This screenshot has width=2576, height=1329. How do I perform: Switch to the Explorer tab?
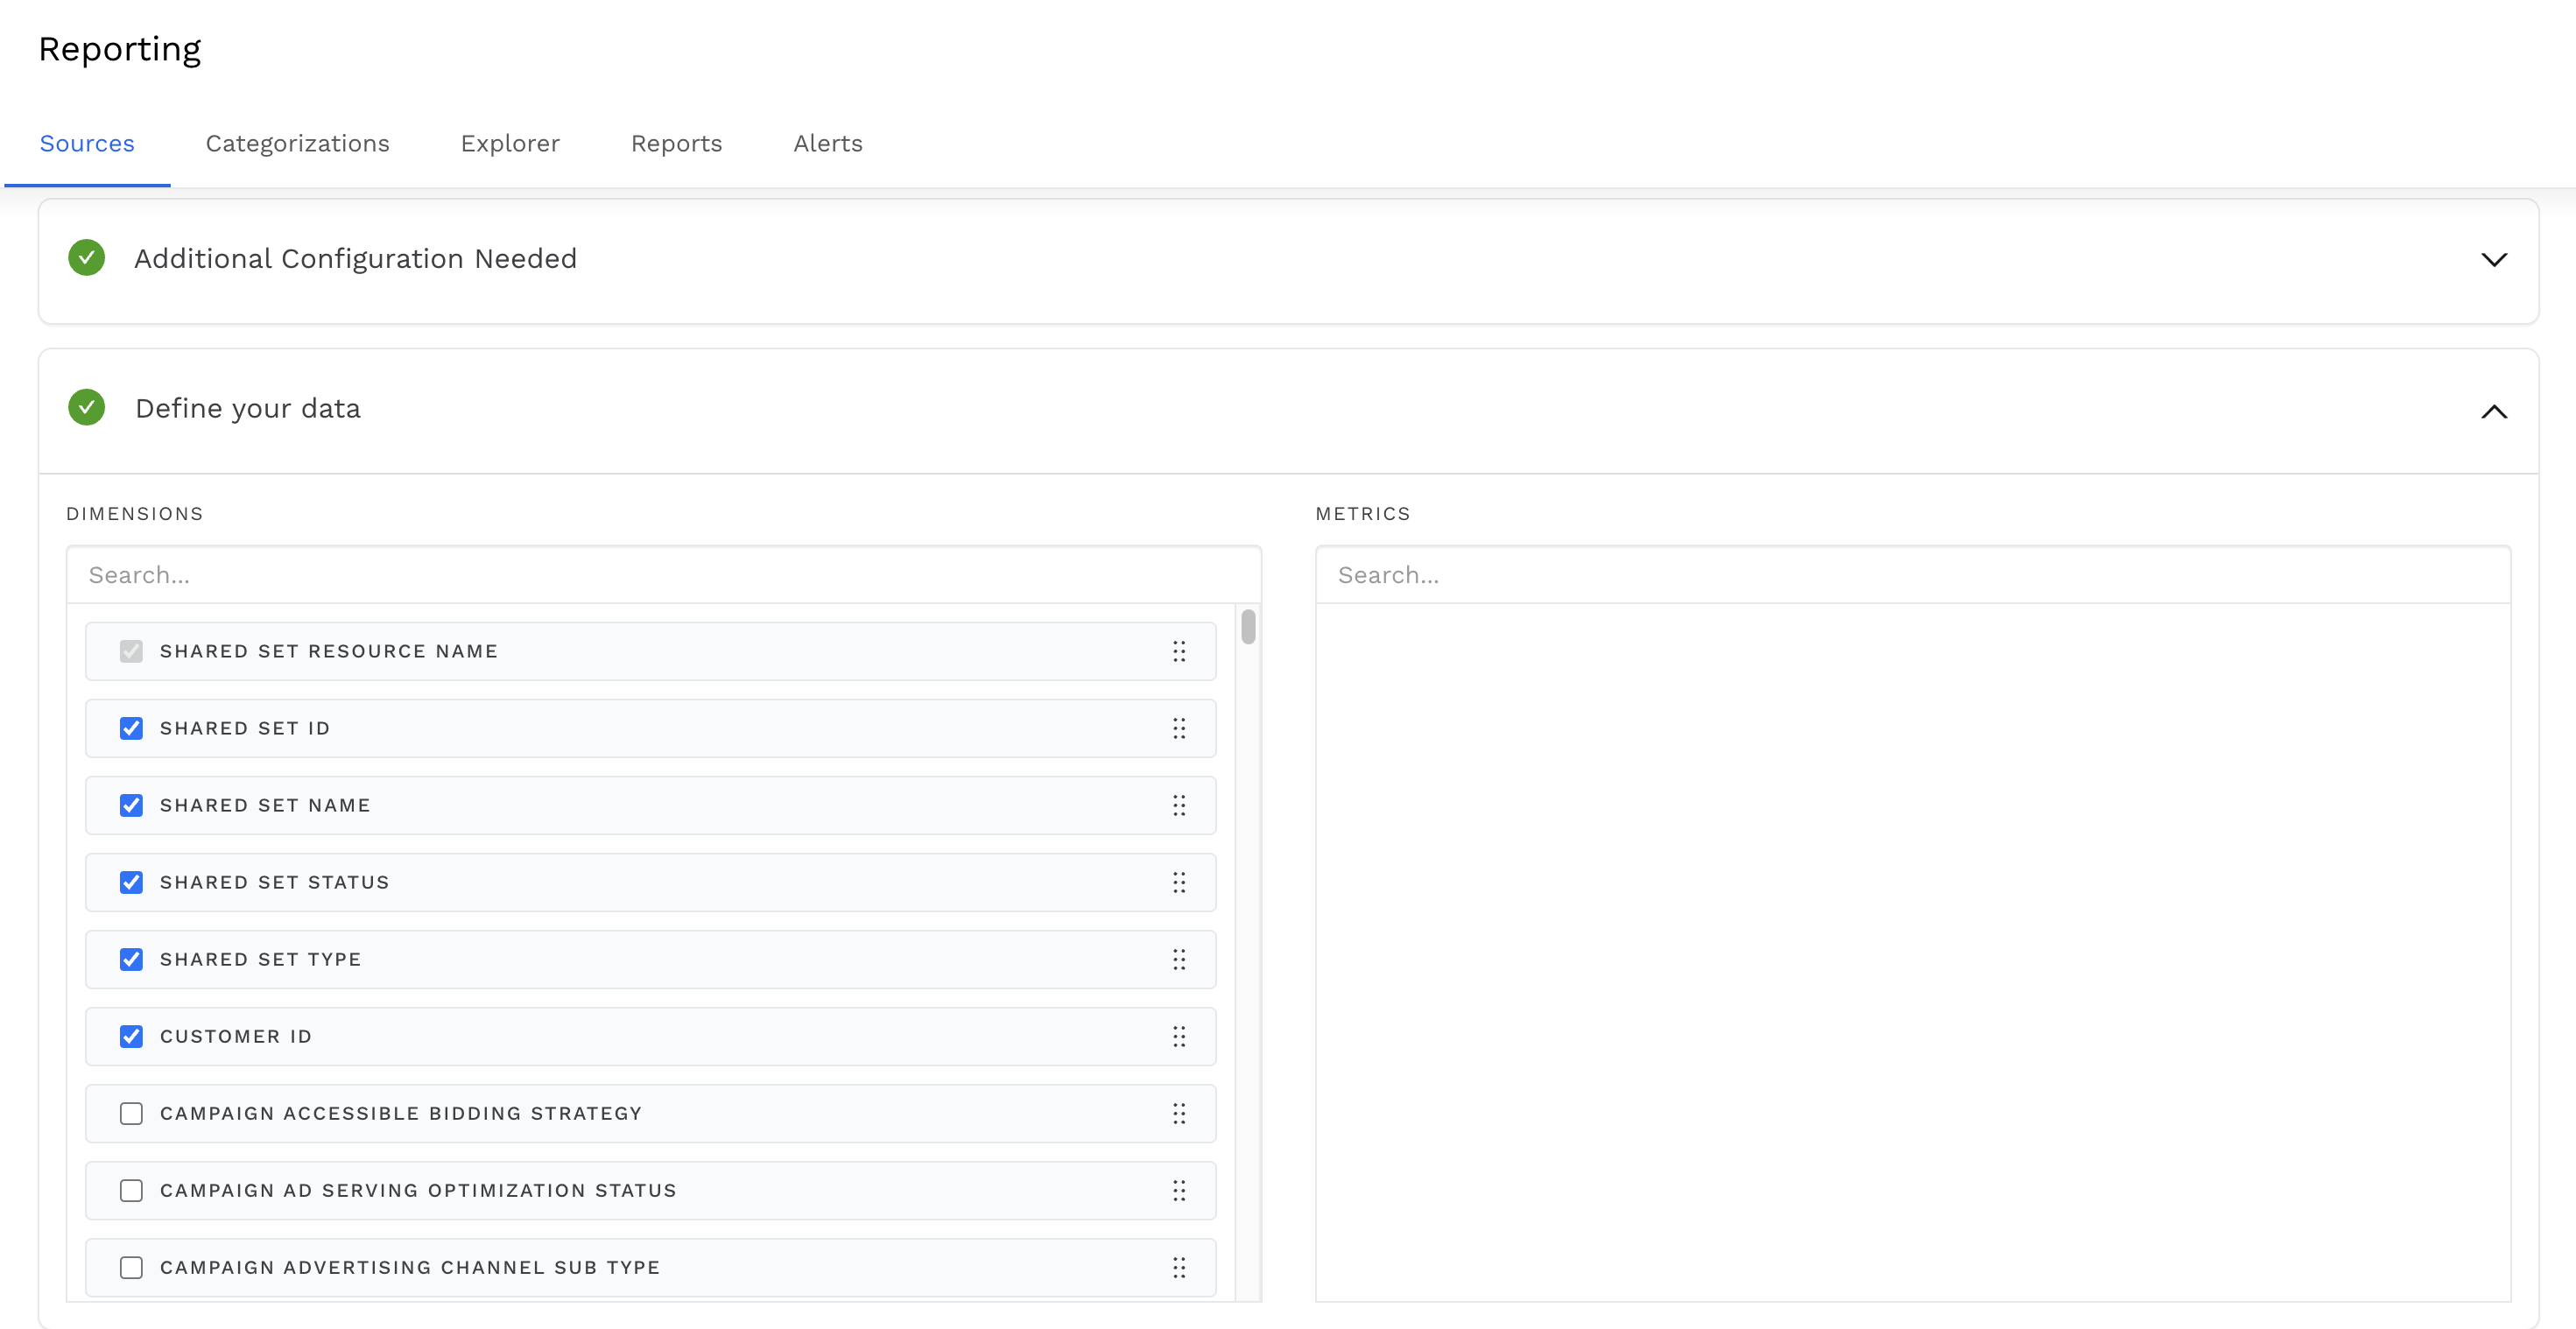tap(510, 143)
